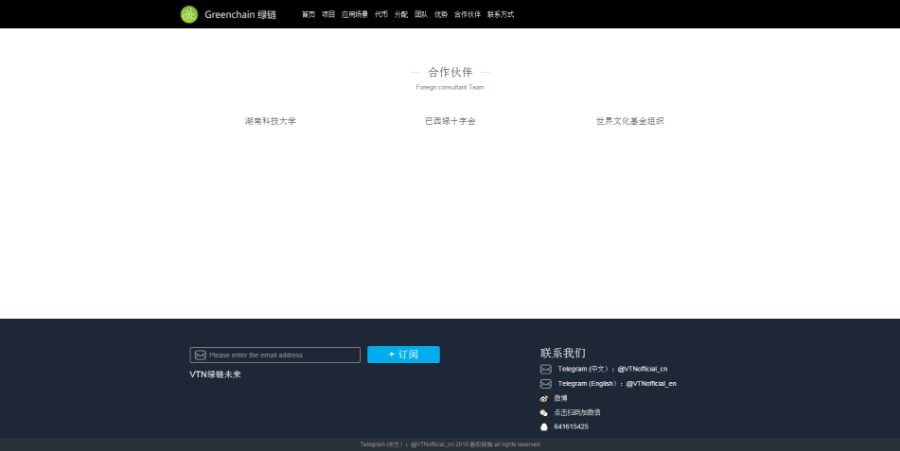The image size is (900, 451).
Task: Select the 代币 nav item
Action: coord(381,14)
